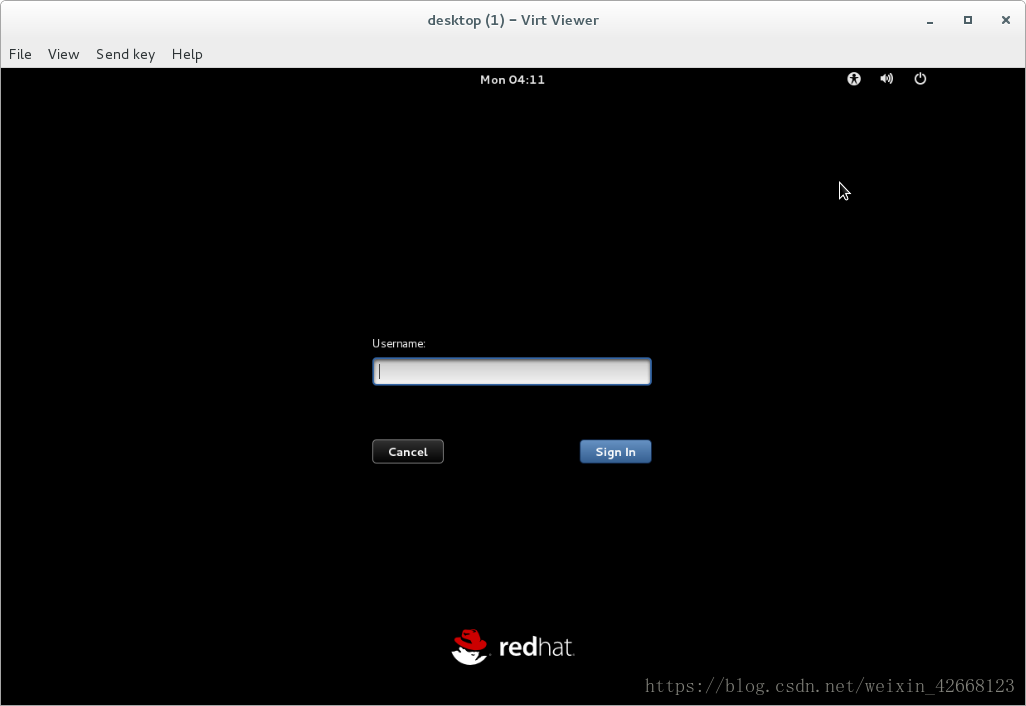
Task: Minimize the Virt Viewer window
Action: pyautogui.click(x=930, y=20)
